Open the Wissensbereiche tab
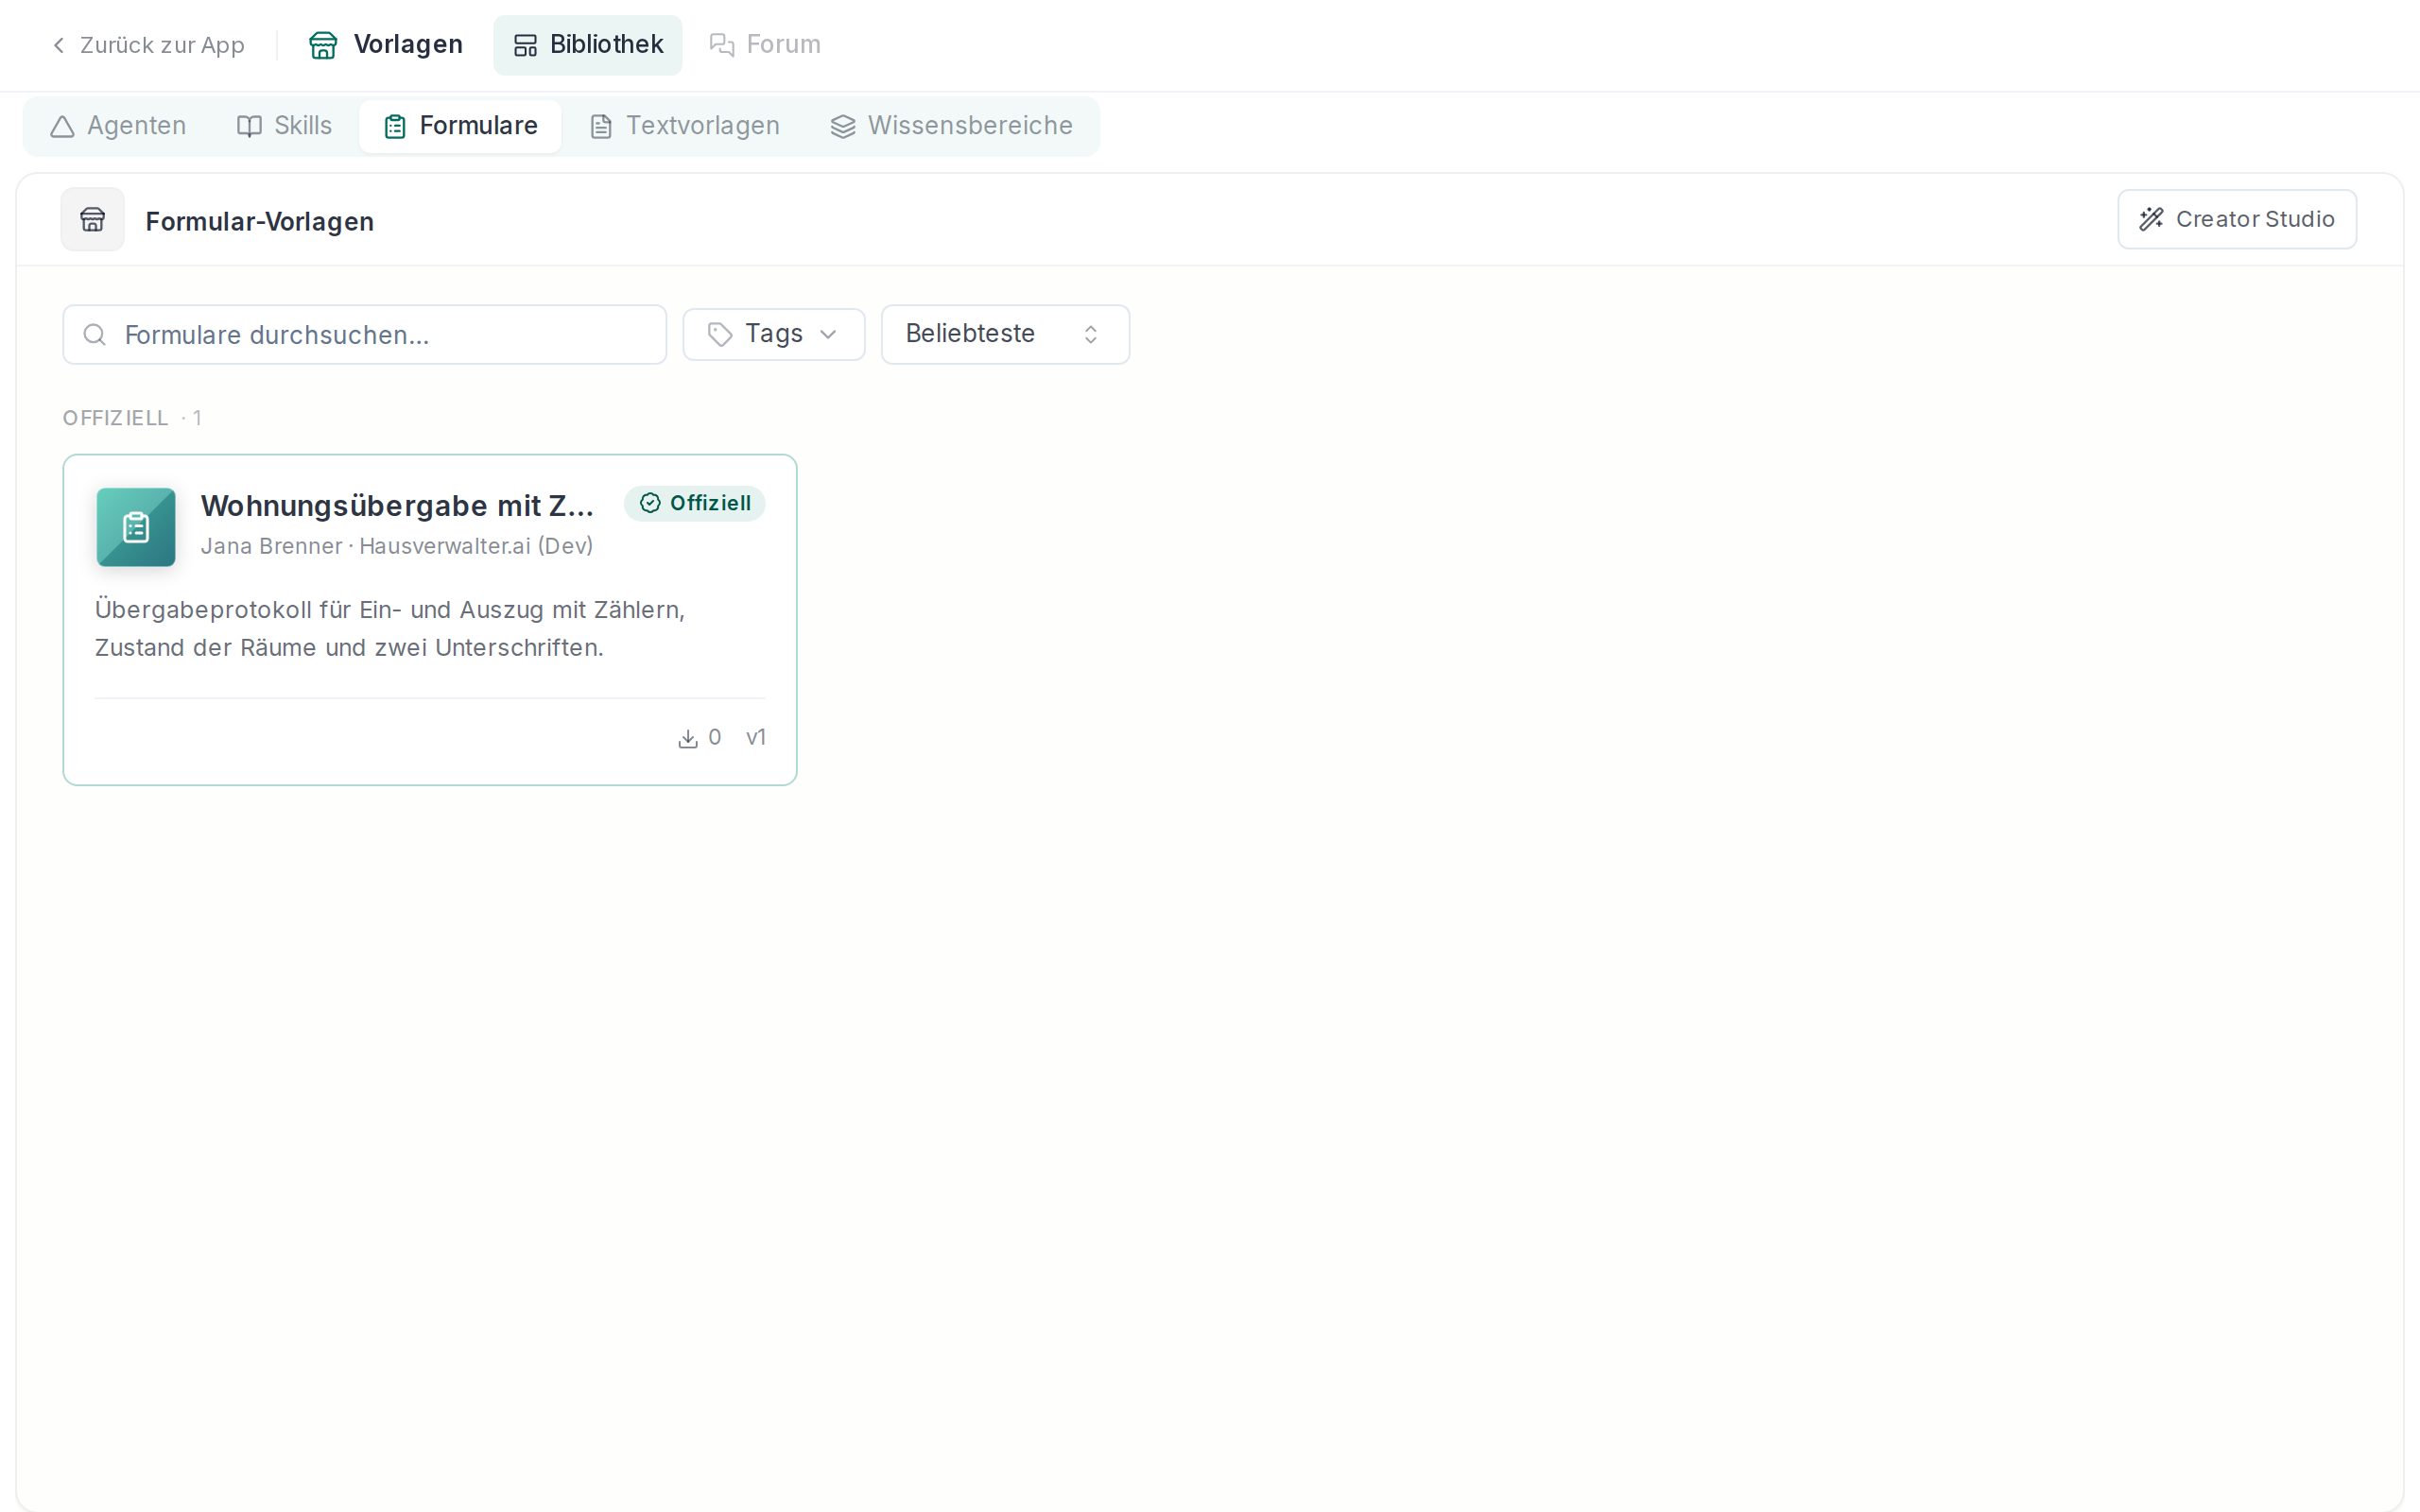The height and width of the screenshot is (1512, 2420). (952, 126)
